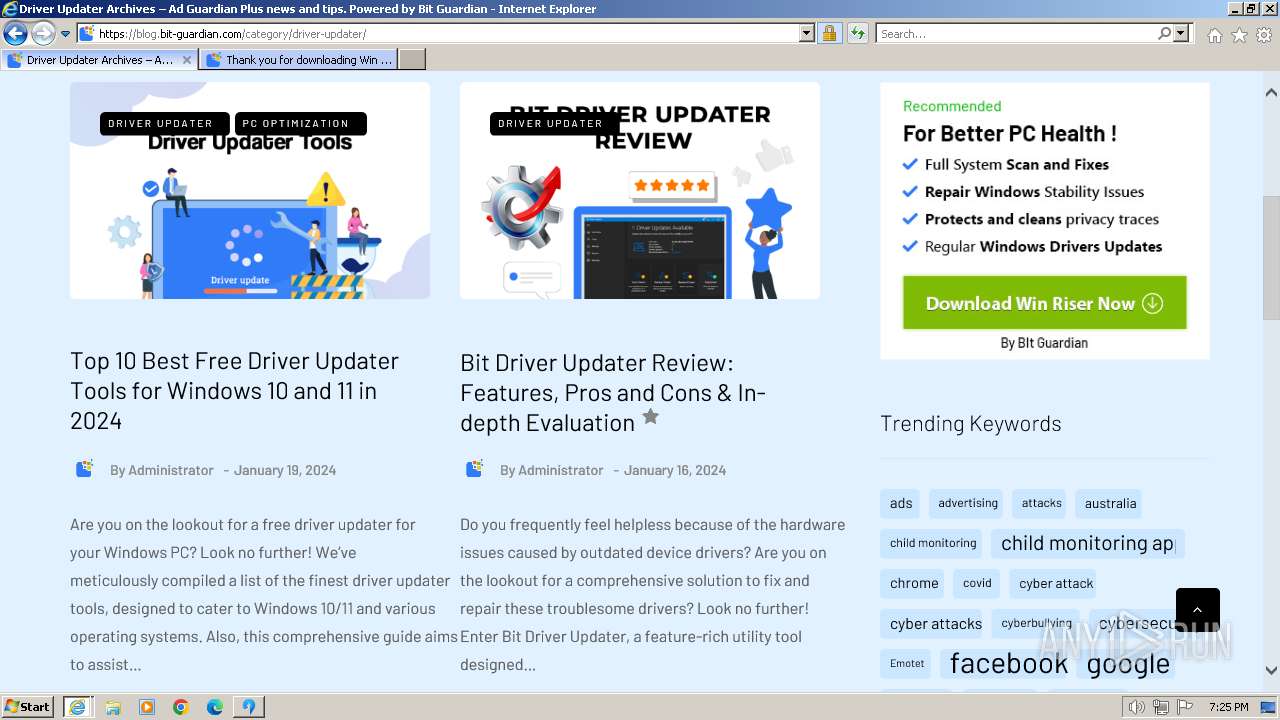Select the covid keyword tag

tap(977, 583)
